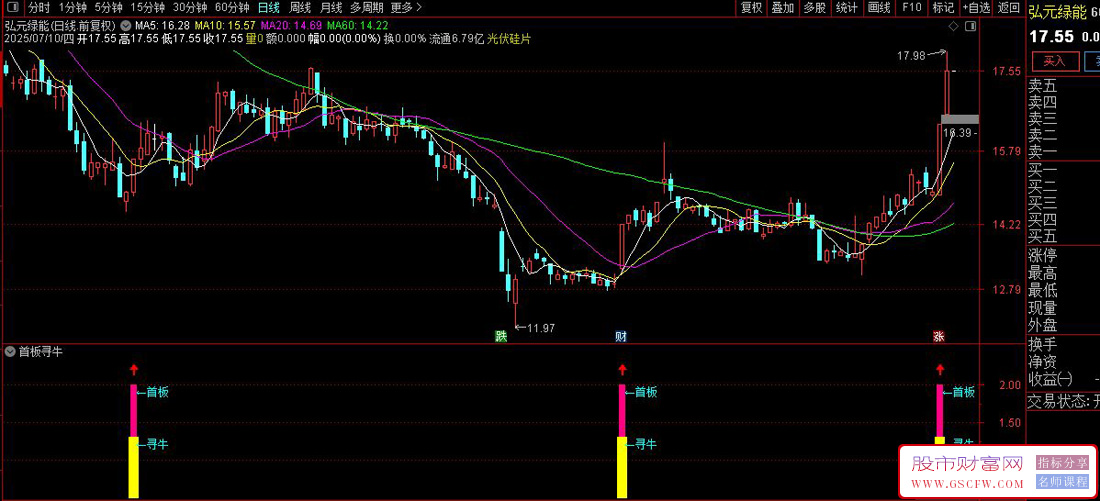Click the 11.97 low price annotation

point(540,328)
